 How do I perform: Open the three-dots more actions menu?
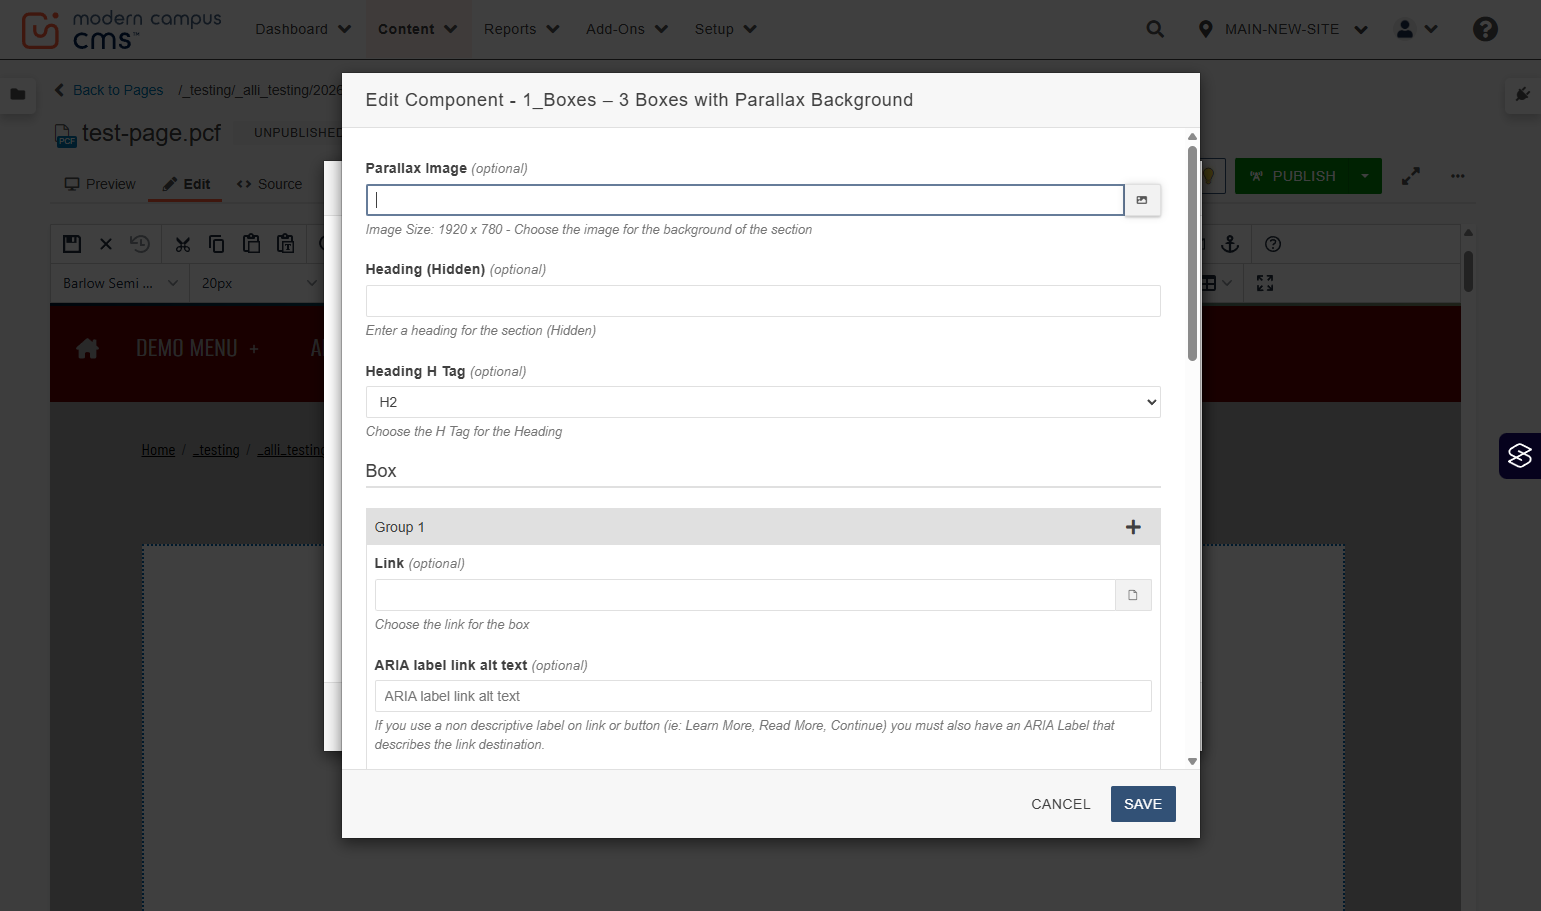tap(1458, 176)
